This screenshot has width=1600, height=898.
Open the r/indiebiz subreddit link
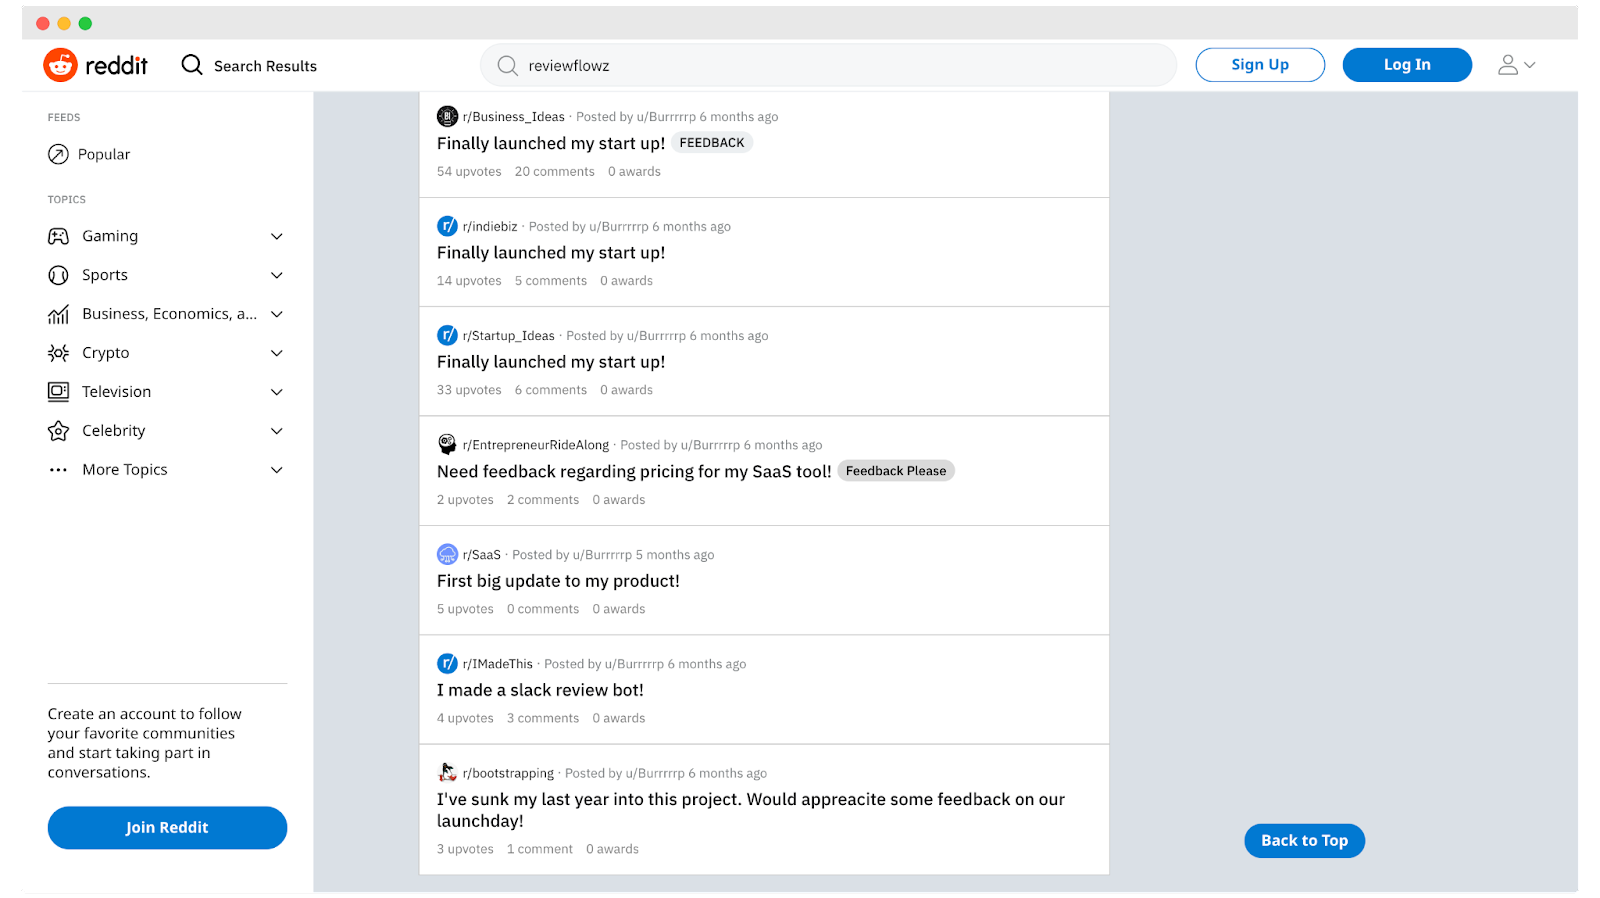click(490, 227)
